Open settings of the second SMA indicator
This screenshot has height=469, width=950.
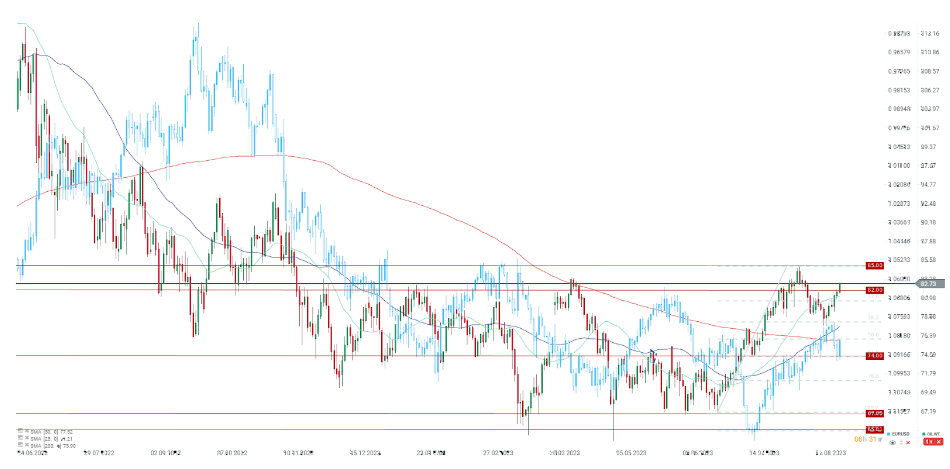21,437
